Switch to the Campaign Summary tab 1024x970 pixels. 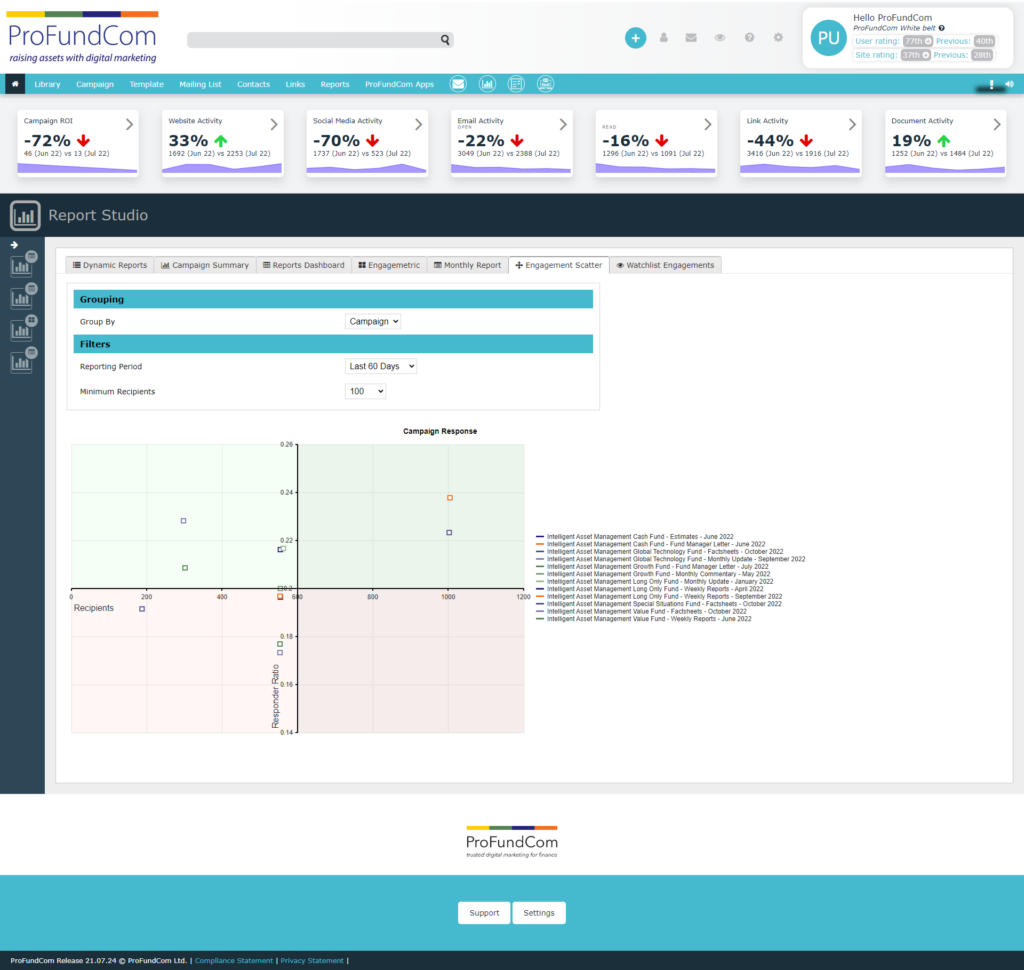tap(204, 265)
